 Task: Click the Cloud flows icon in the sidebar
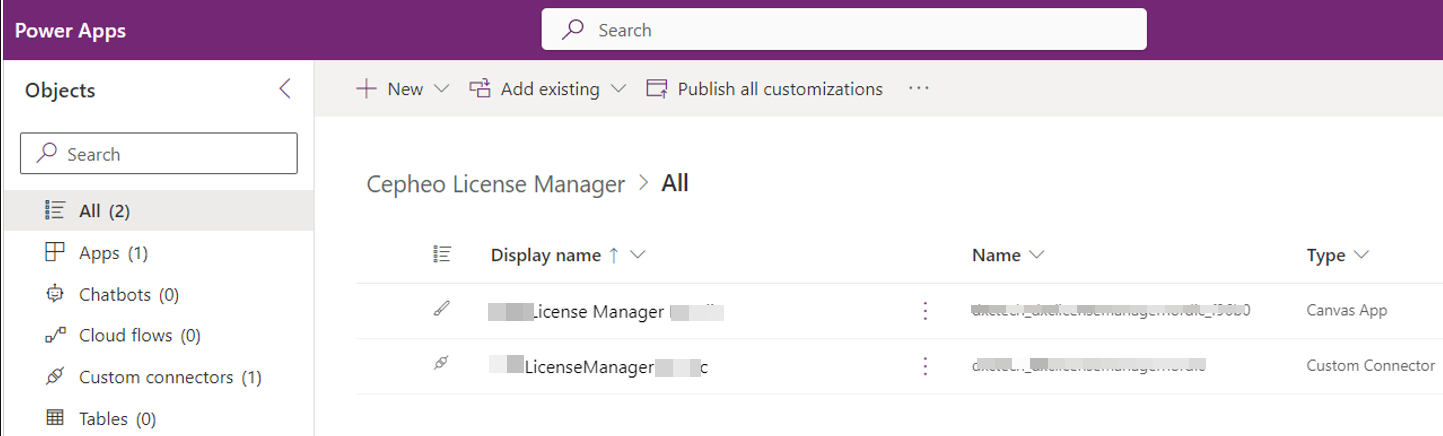pos(55,335)
